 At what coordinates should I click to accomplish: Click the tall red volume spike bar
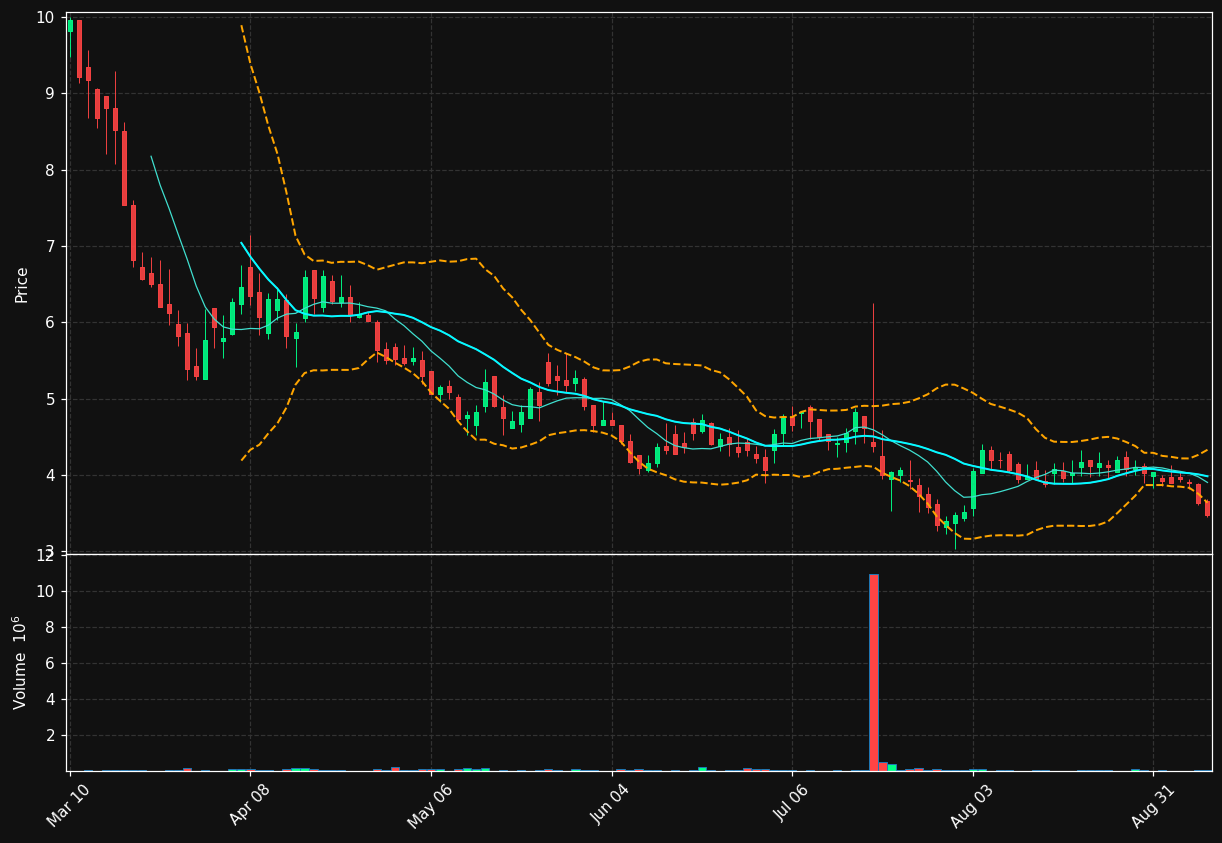click(x=873, y=672)
